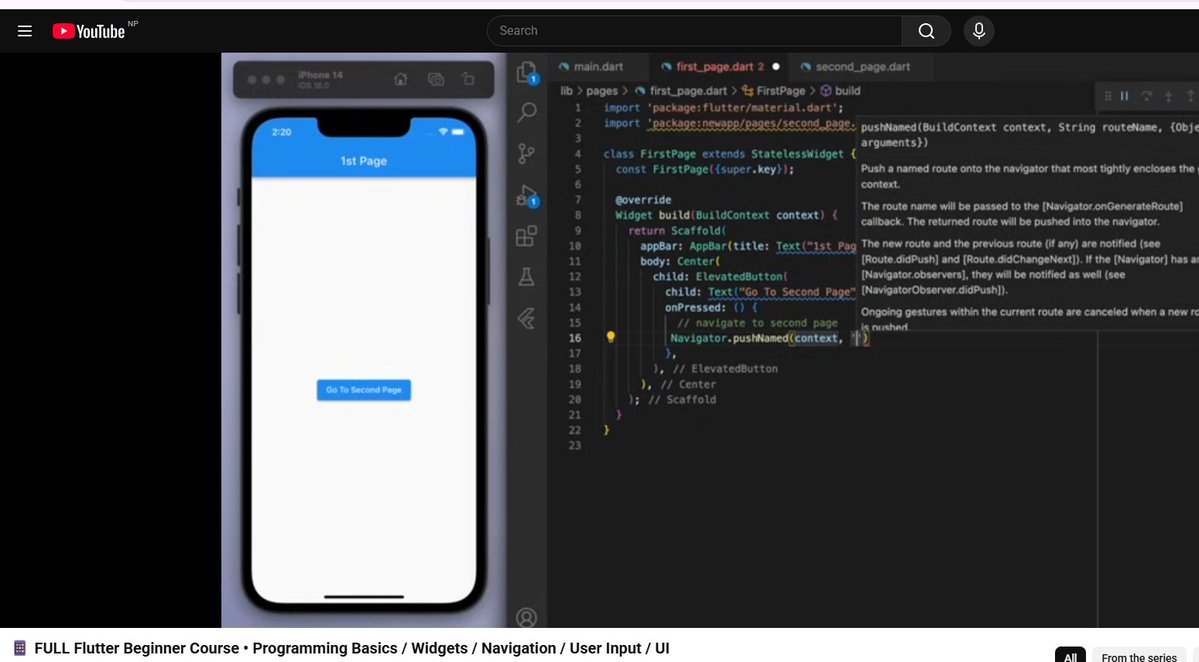
Task: Click the lib breadcrumb
Action: 566,91
